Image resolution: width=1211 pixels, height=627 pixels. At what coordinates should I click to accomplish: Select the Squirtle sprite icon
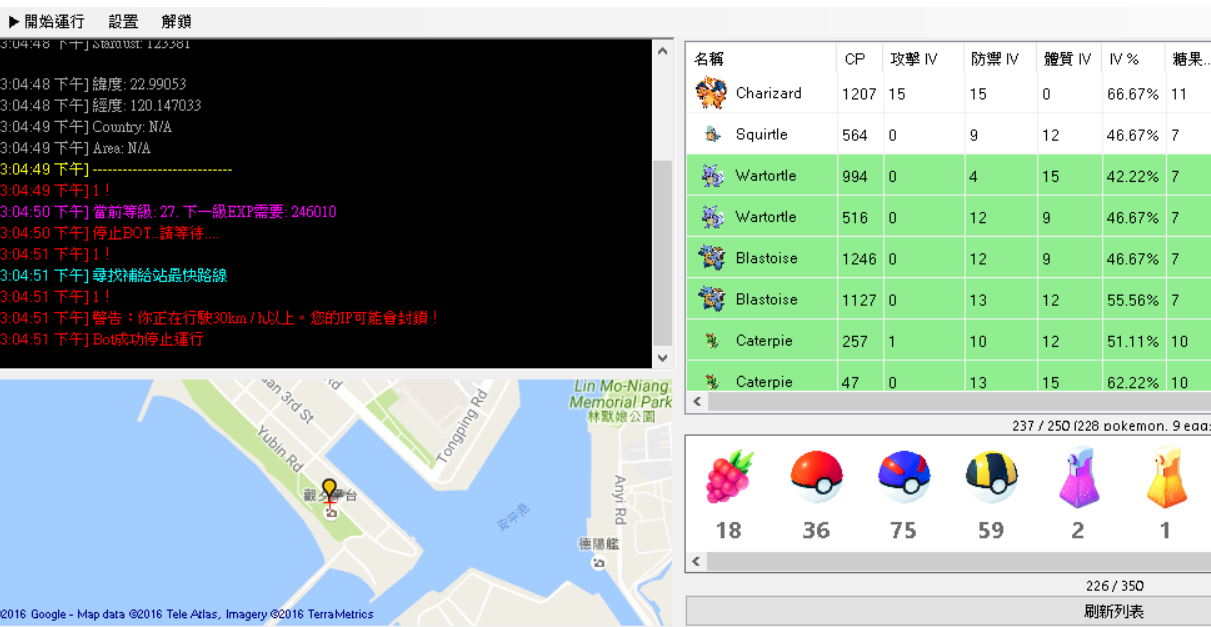click(x=712, y=134)
